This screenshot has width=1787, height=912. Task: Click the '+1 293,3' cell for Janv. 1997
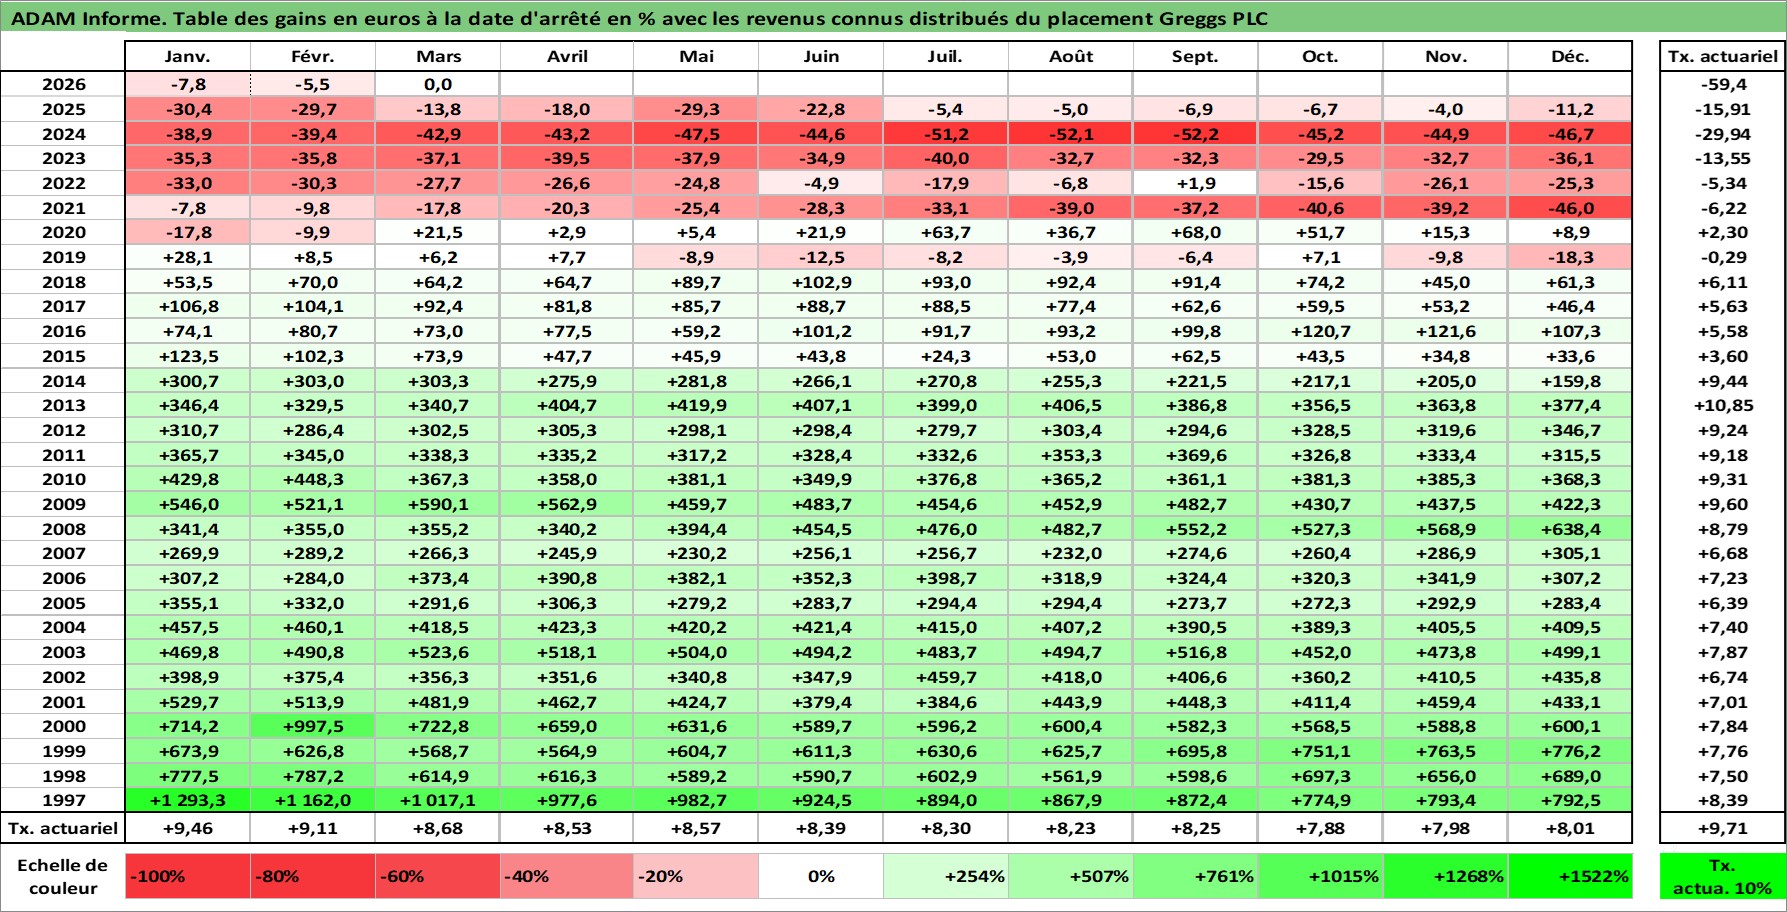click(x=187, y=800)
